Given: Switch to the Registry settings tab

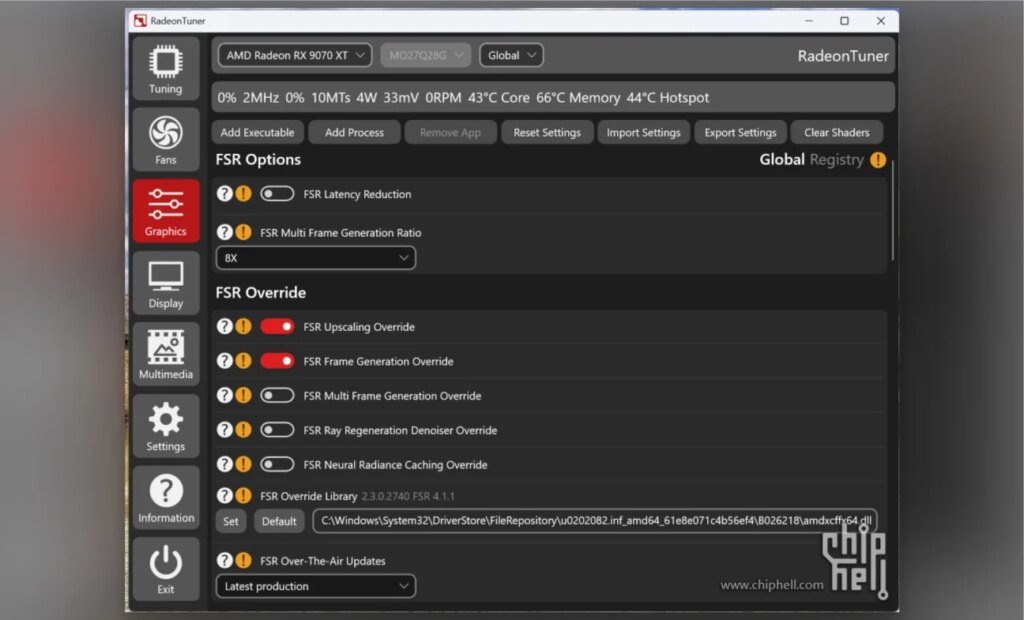Looking at the screenshot, I should tap(837, 159).
